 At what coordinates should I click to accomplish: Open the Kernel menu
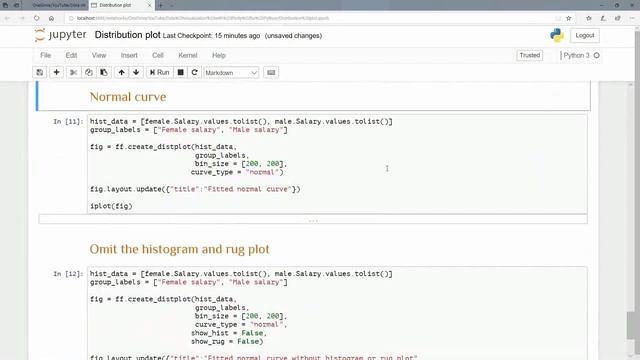(188, 55)
